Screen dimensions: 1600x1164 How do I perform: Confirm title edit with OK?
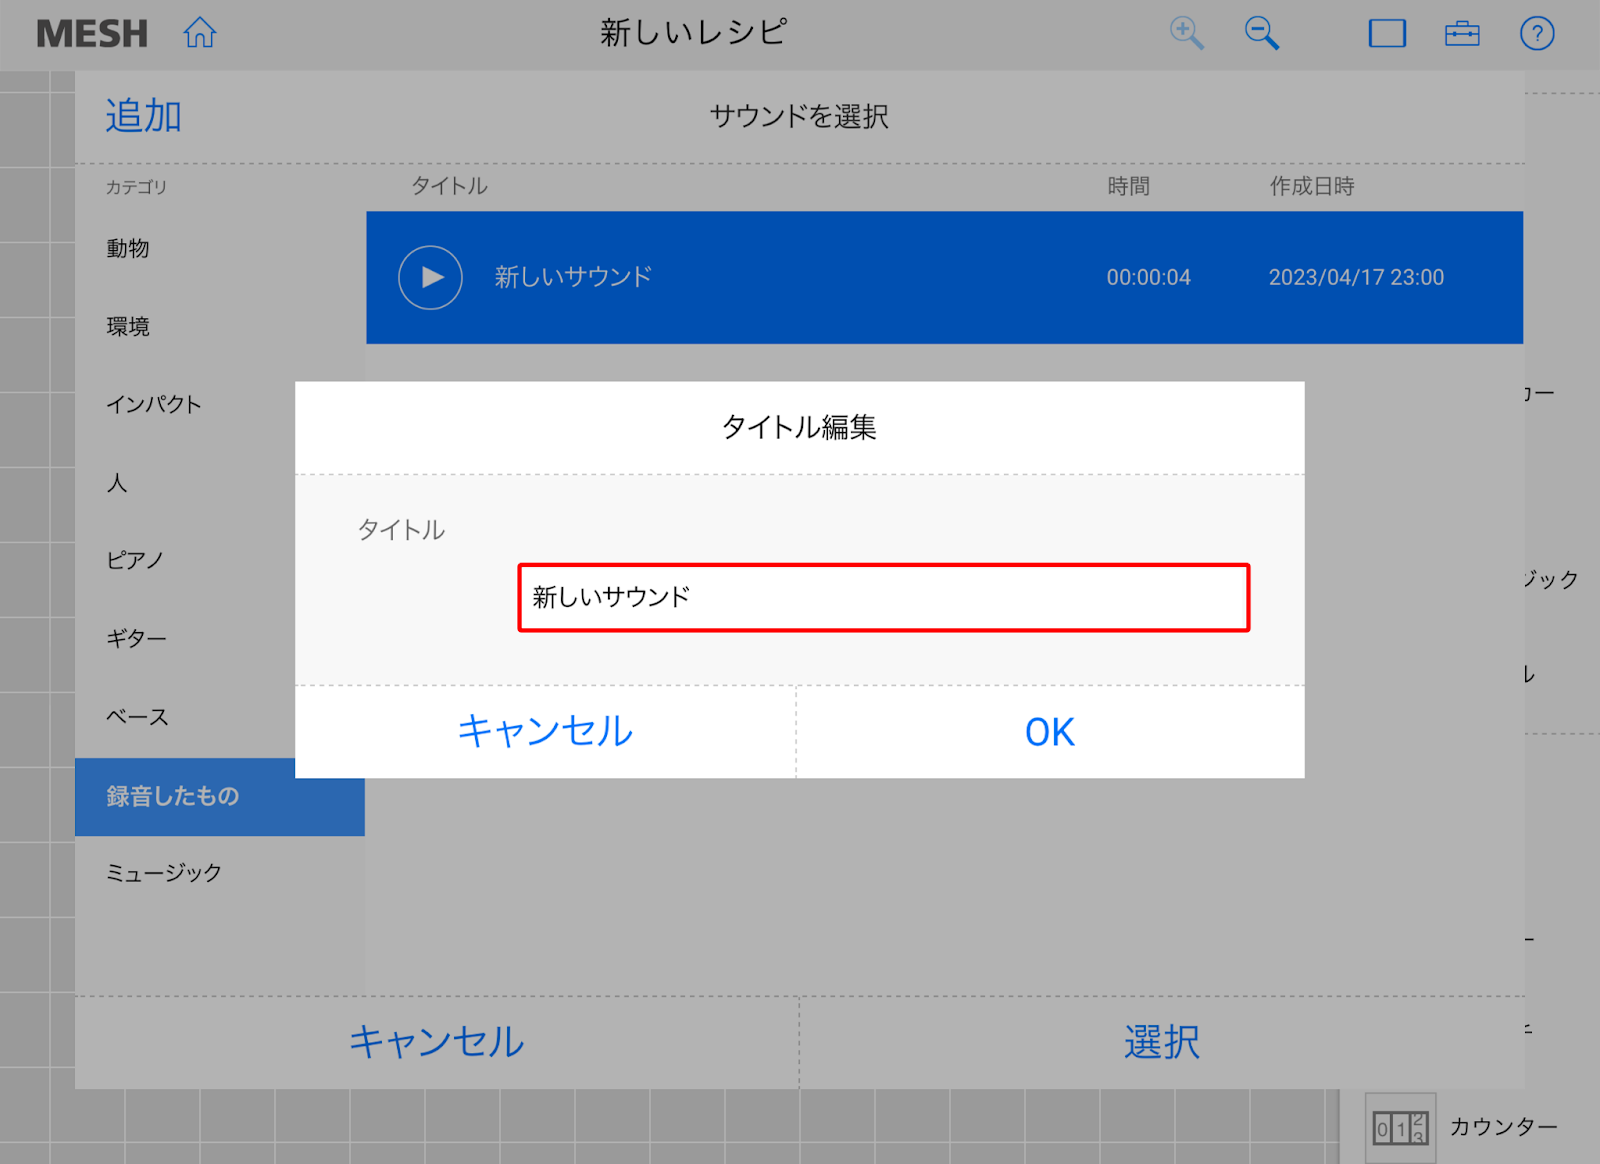1050,732
